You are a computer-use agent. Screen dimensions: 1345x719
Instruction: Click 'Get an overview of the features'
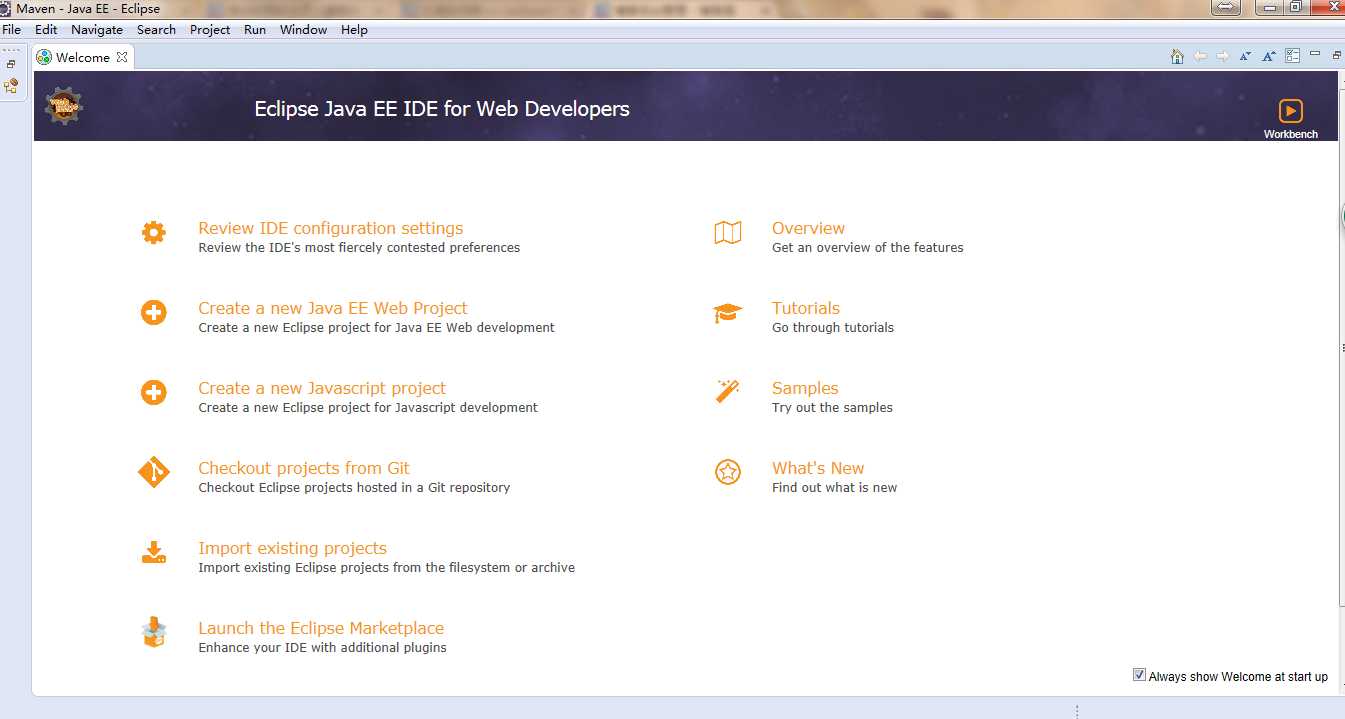868,247
